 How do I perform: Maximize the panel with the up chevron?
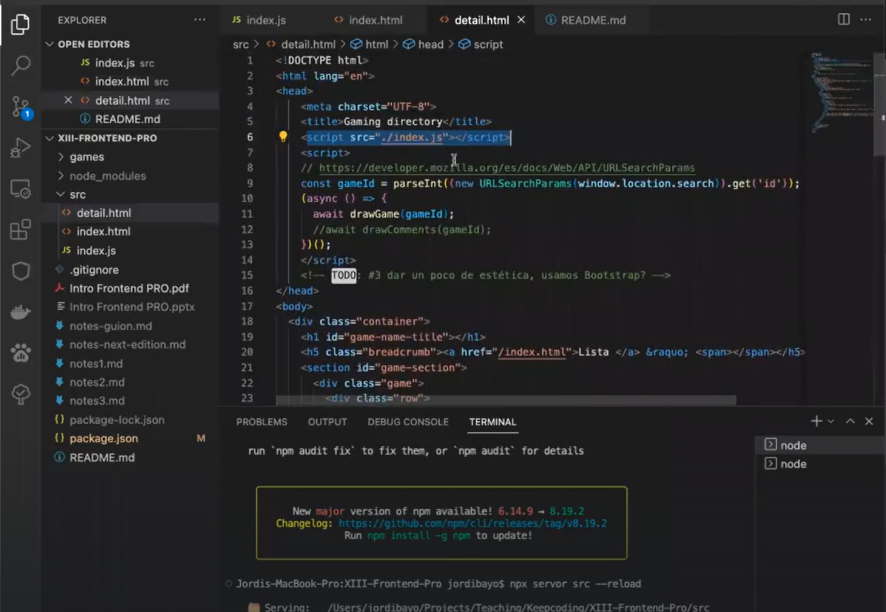point(850,421)
